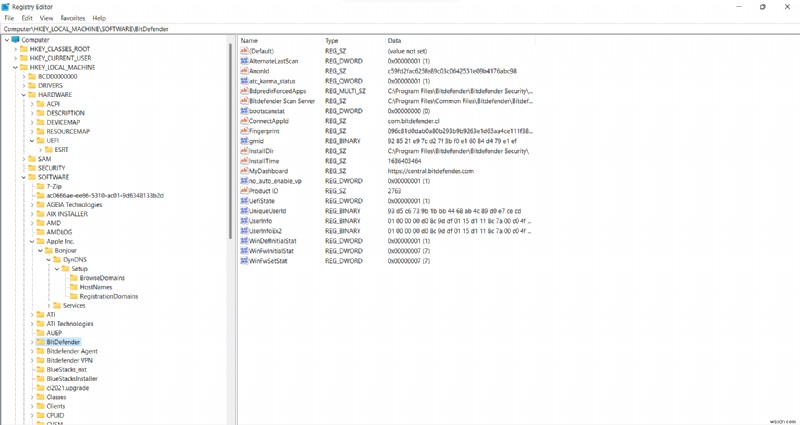Select the Product ID value icon
Screen dimensions: 800x425
click(244, 191)
